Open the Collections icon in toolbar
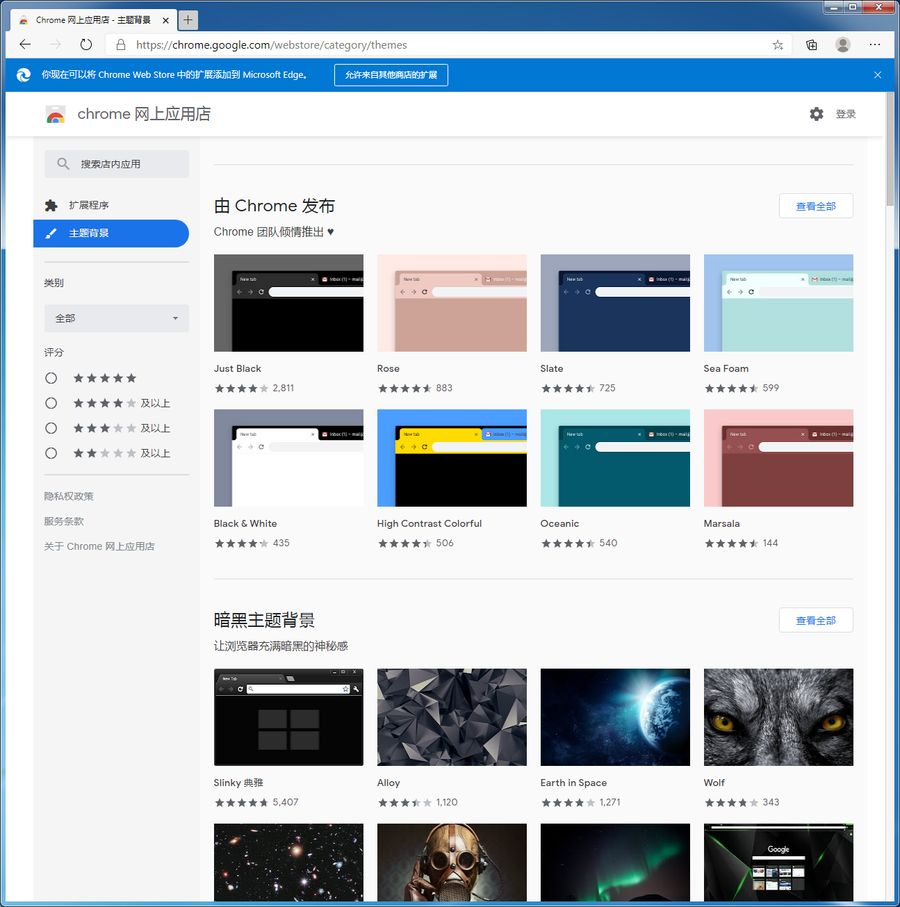900x907 pixels. [x=812, y=45]
